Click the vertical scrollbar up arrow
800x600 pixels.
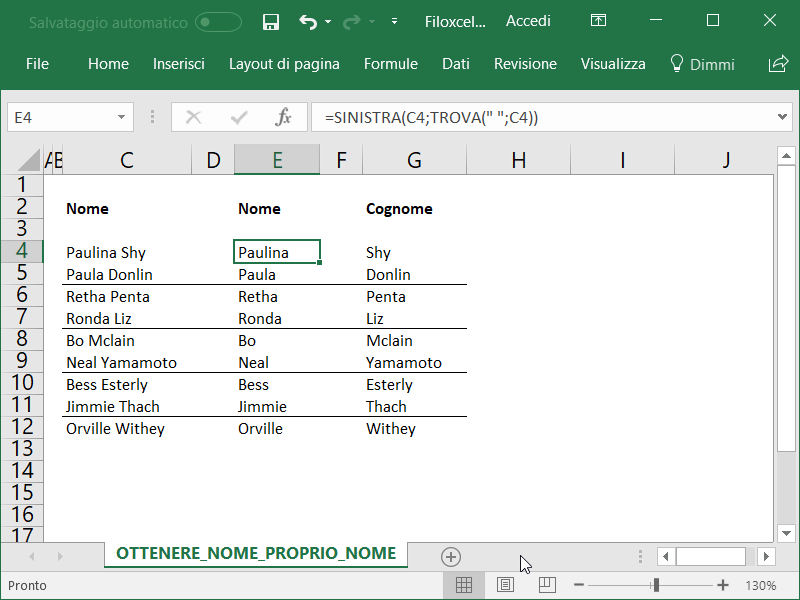786,156
